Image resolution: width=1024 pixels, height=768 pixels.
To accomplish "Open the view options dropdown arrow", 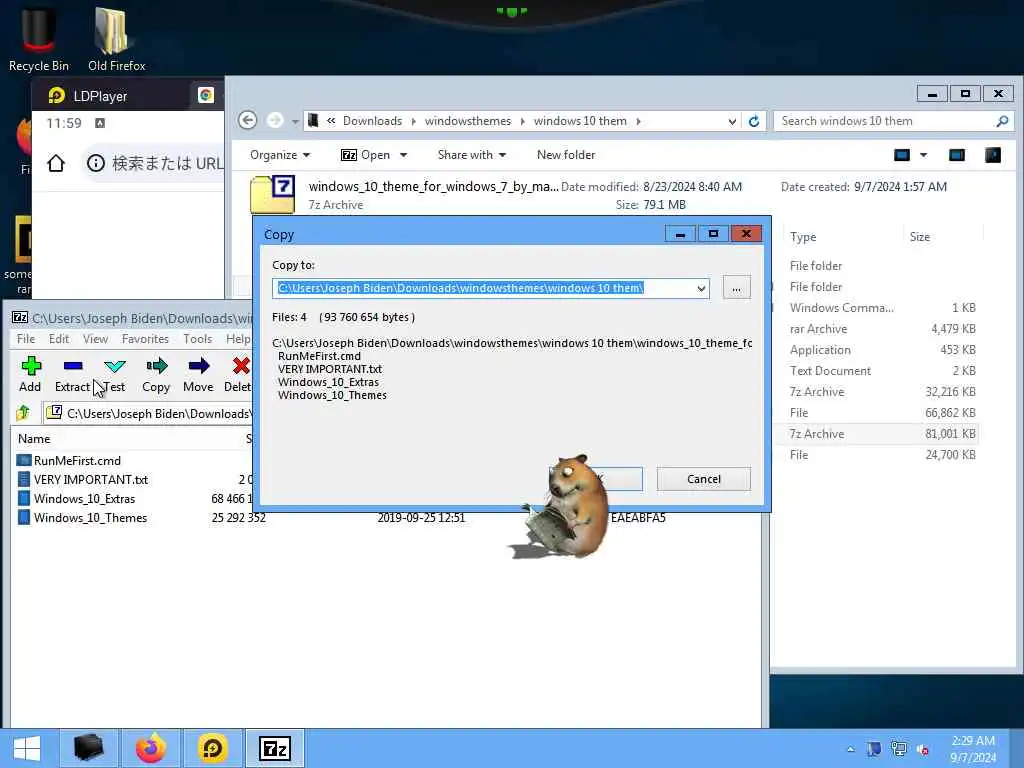I will point(923,155).
